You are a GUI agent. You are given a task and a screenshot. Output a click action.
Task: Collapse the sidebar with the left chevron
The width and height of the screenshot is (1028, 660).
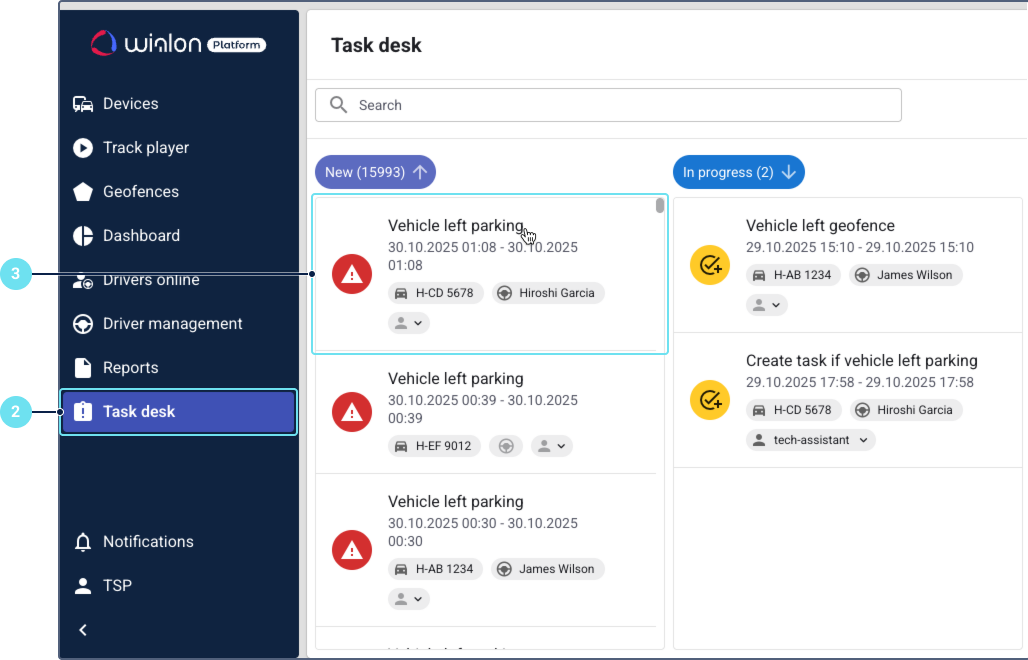pos(83,630)
